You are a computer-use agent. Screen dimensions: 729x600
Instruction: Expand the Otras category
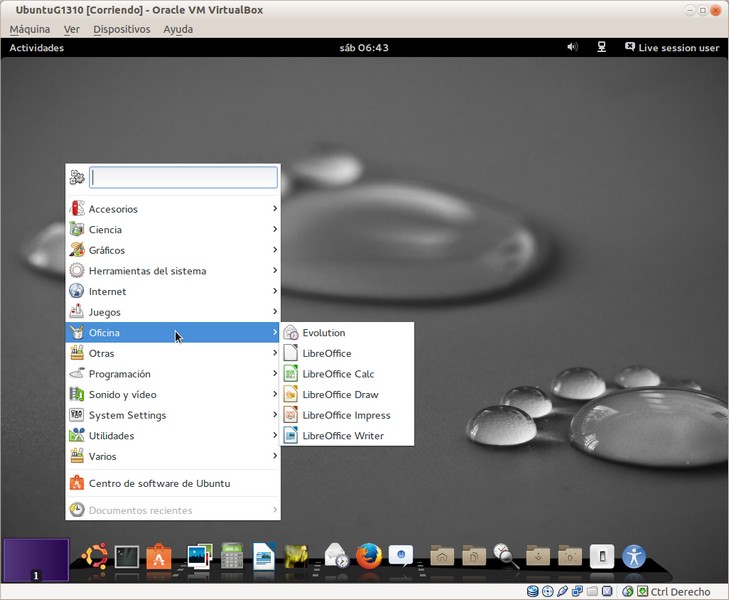173,353
